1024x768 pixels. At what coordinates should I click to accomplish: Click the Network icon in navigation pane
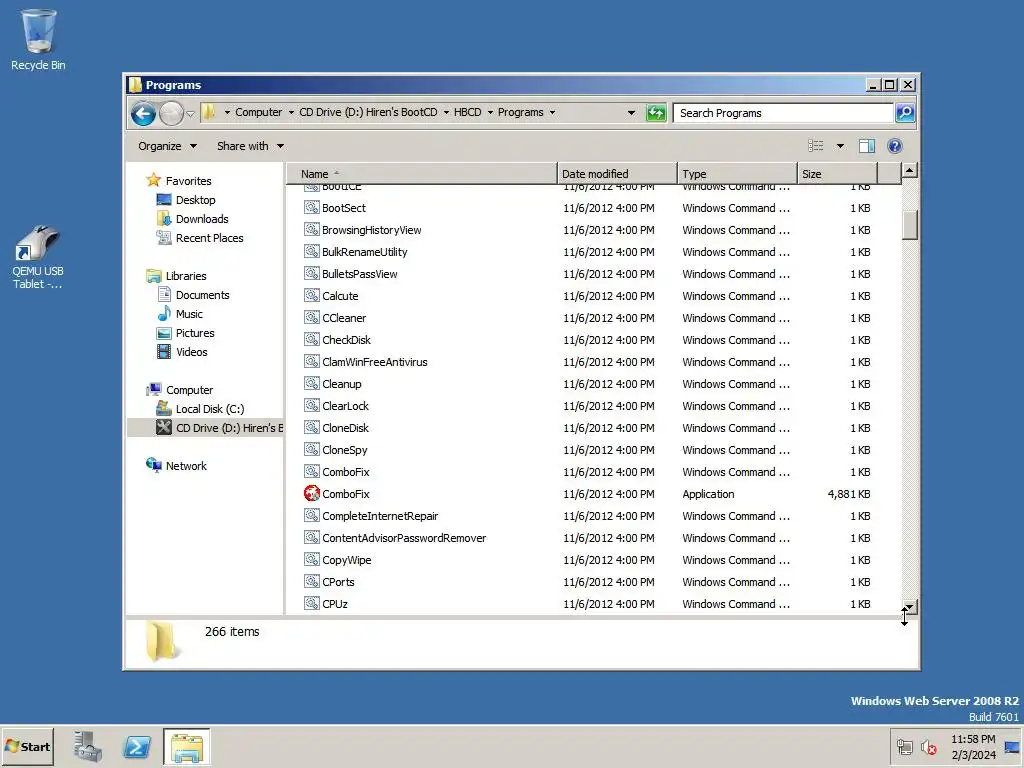(154, 465)
